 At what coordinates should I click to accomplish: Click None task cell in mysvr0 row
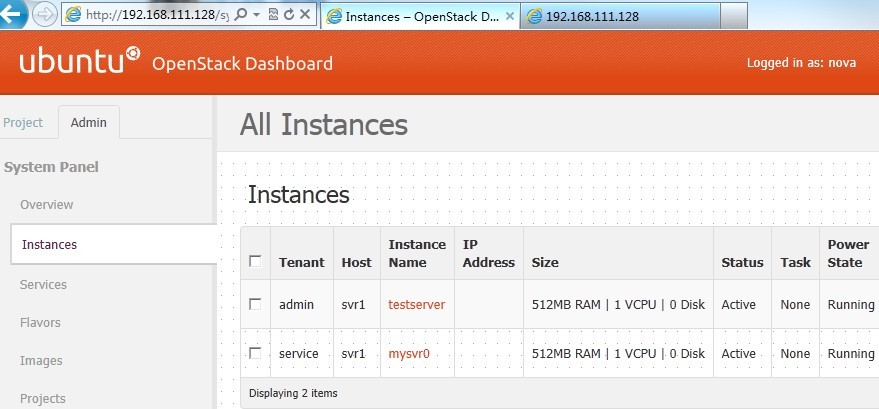(795, 354)
